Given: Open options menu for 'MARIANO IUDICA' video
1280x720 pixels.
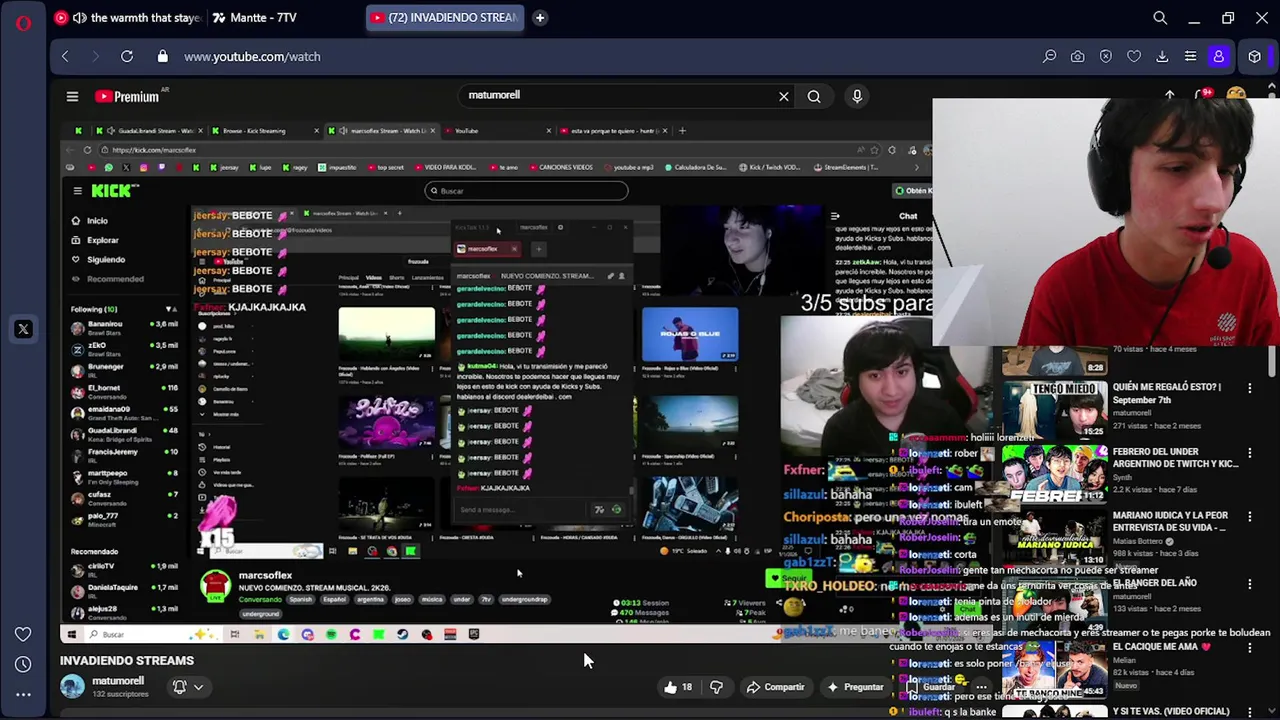Looking at the screenshot, I should 1249,516.
